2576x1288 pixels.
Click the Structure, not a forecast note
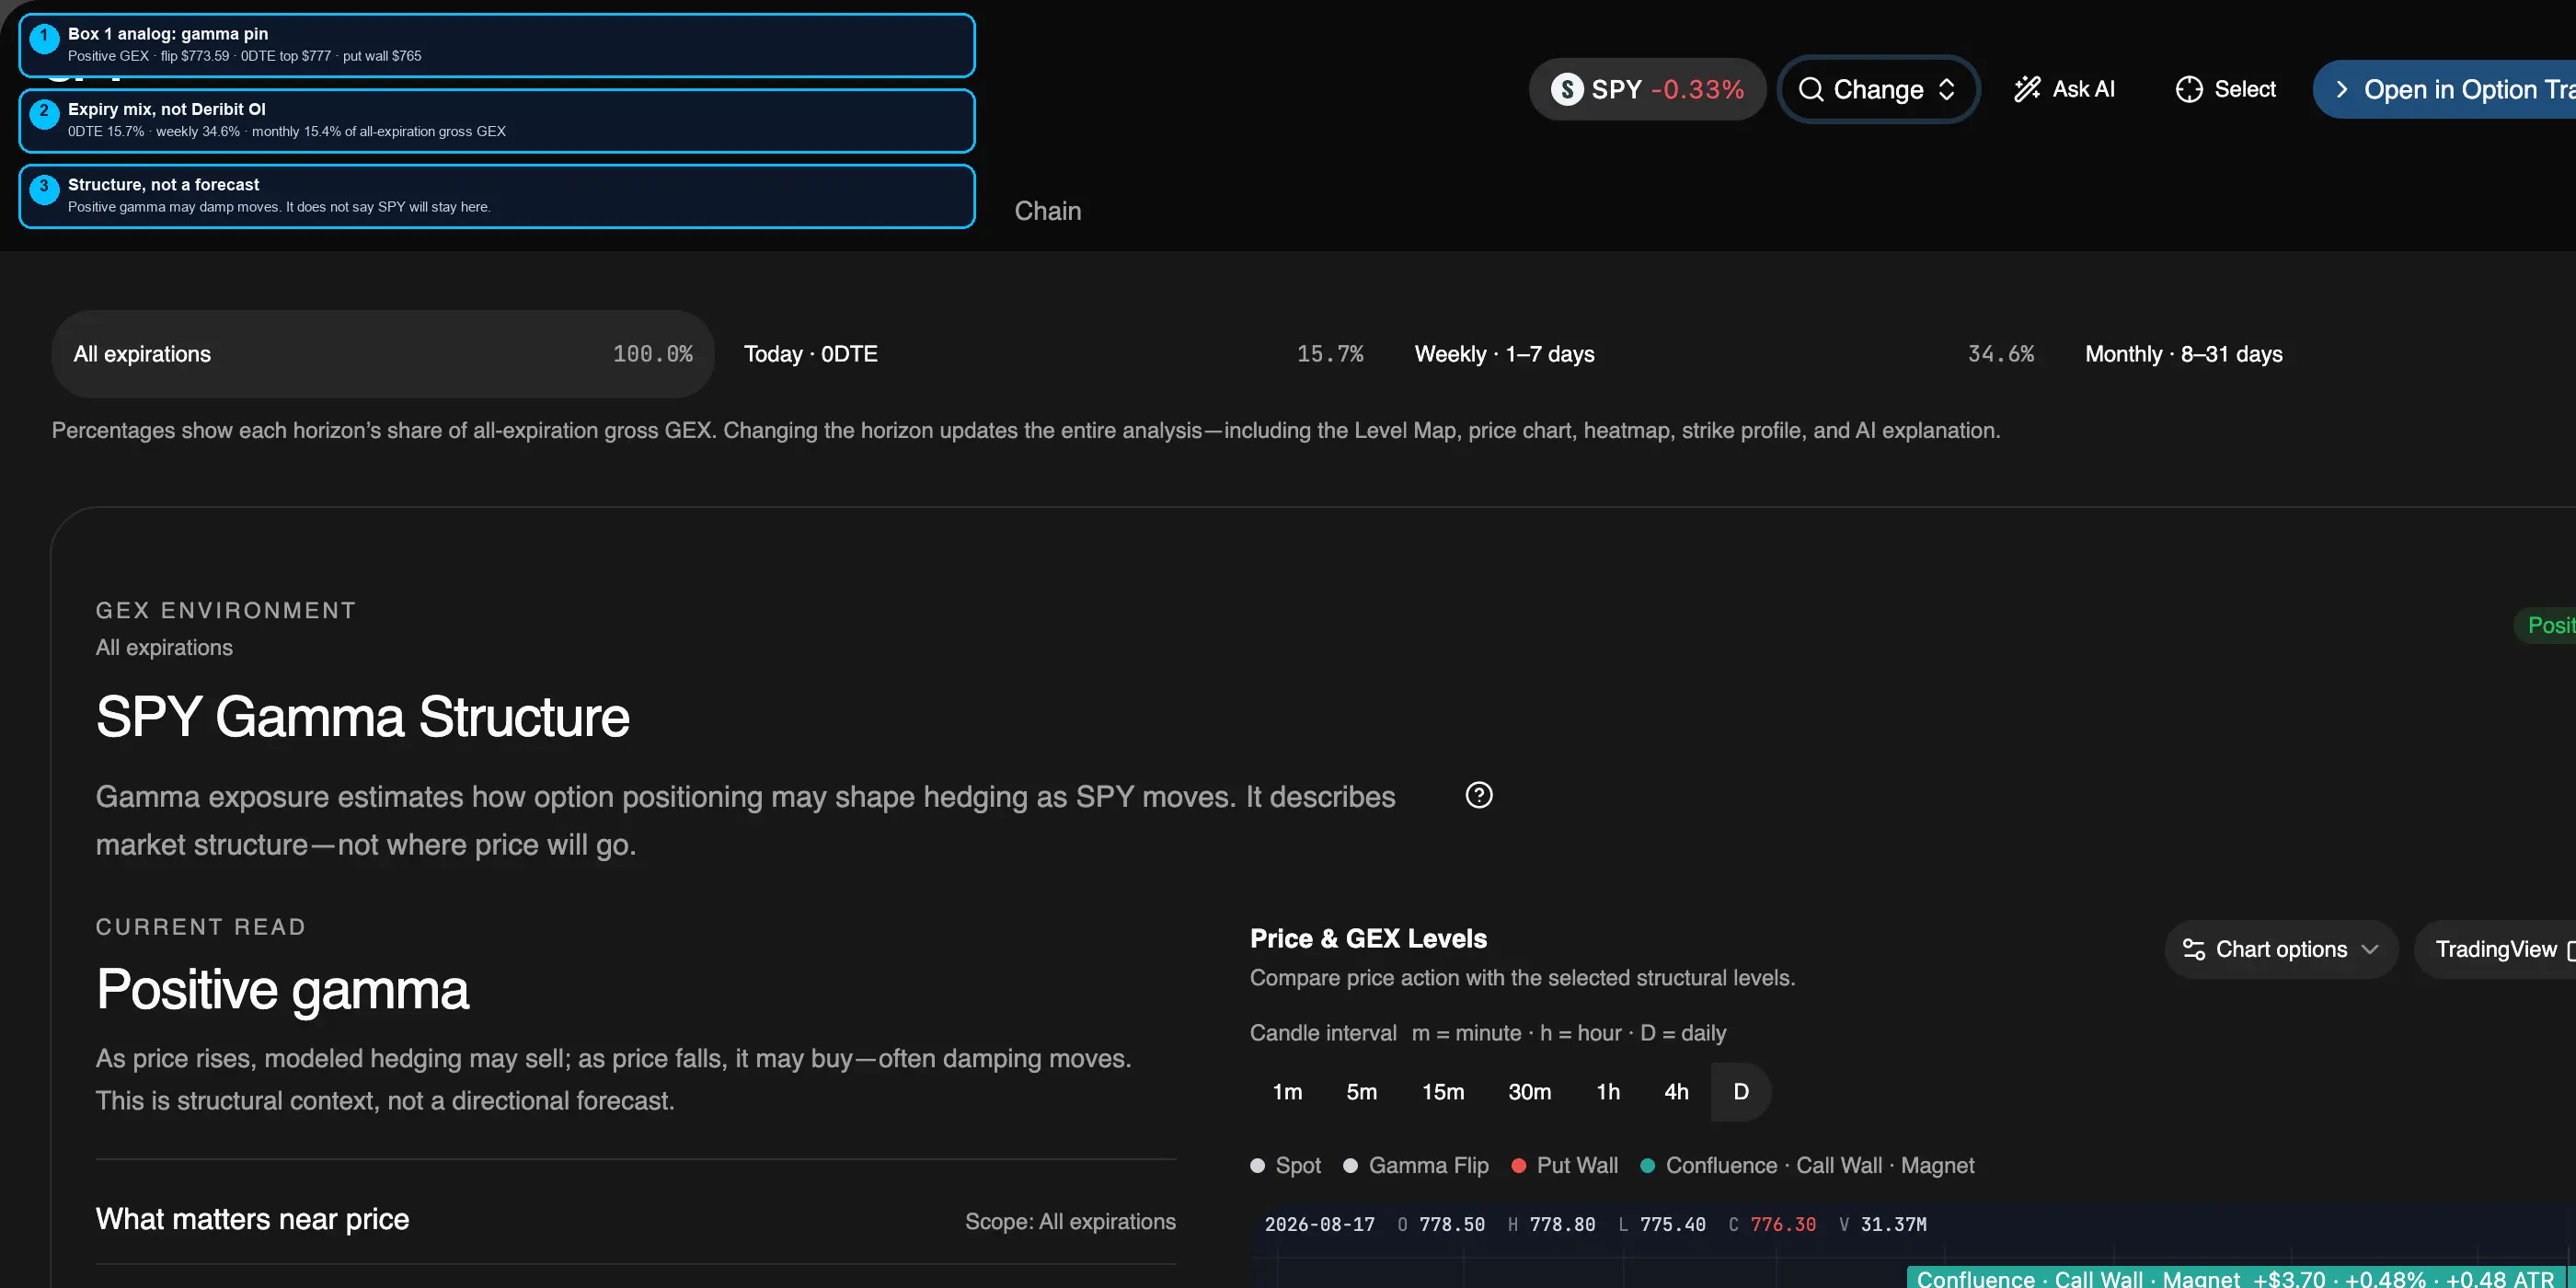click(x=497, y=196)
